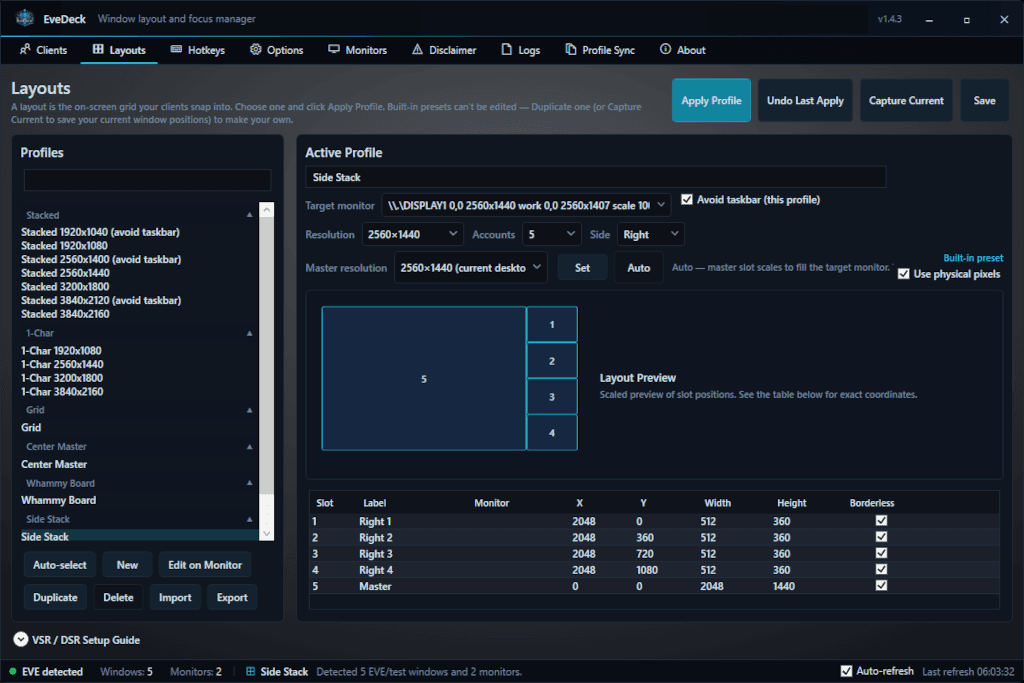Show the Disclaimer tab

(443, 50)
